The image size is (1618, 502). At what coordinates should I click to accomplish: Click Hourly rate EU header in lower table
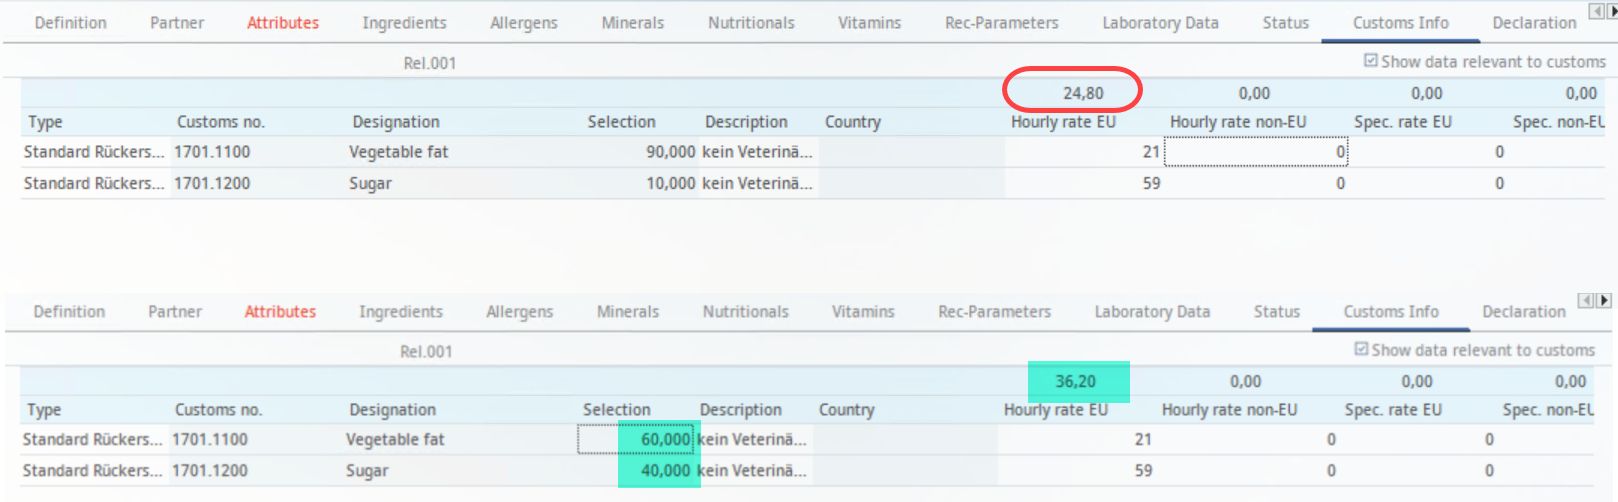tap(1055, 410)
